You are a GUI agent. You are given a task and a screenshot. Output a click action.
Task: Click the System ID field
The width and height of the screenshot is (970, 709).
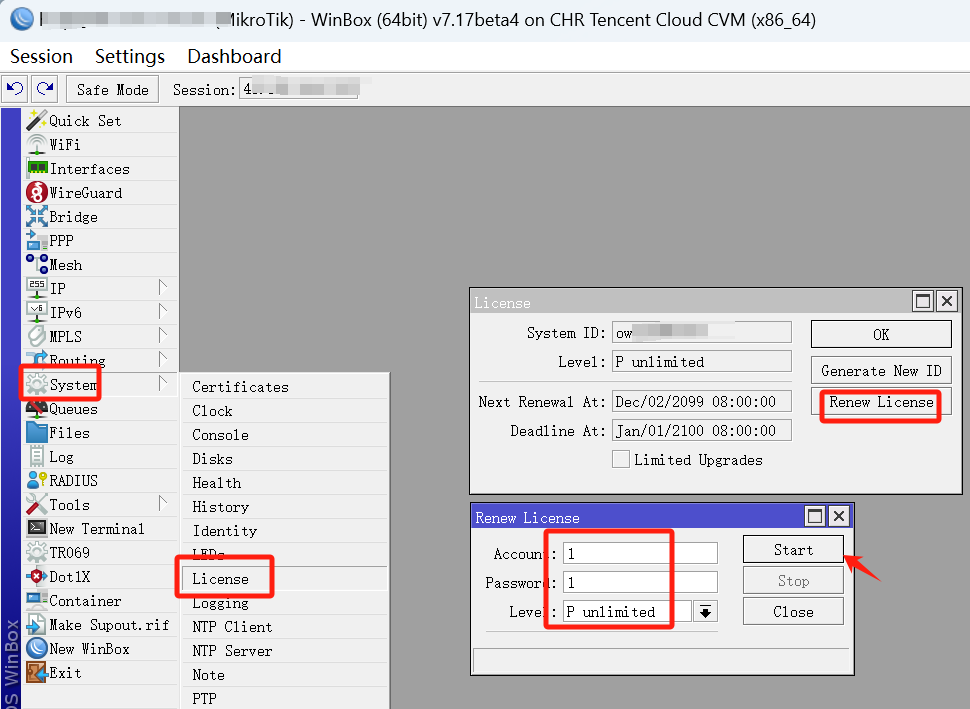click(x=702, y=332)
